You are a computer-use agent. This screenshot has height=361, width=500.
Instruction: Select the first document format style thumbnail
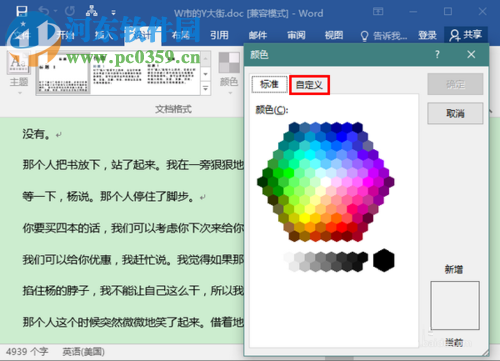pyautogui.click(x=63, y=74)
